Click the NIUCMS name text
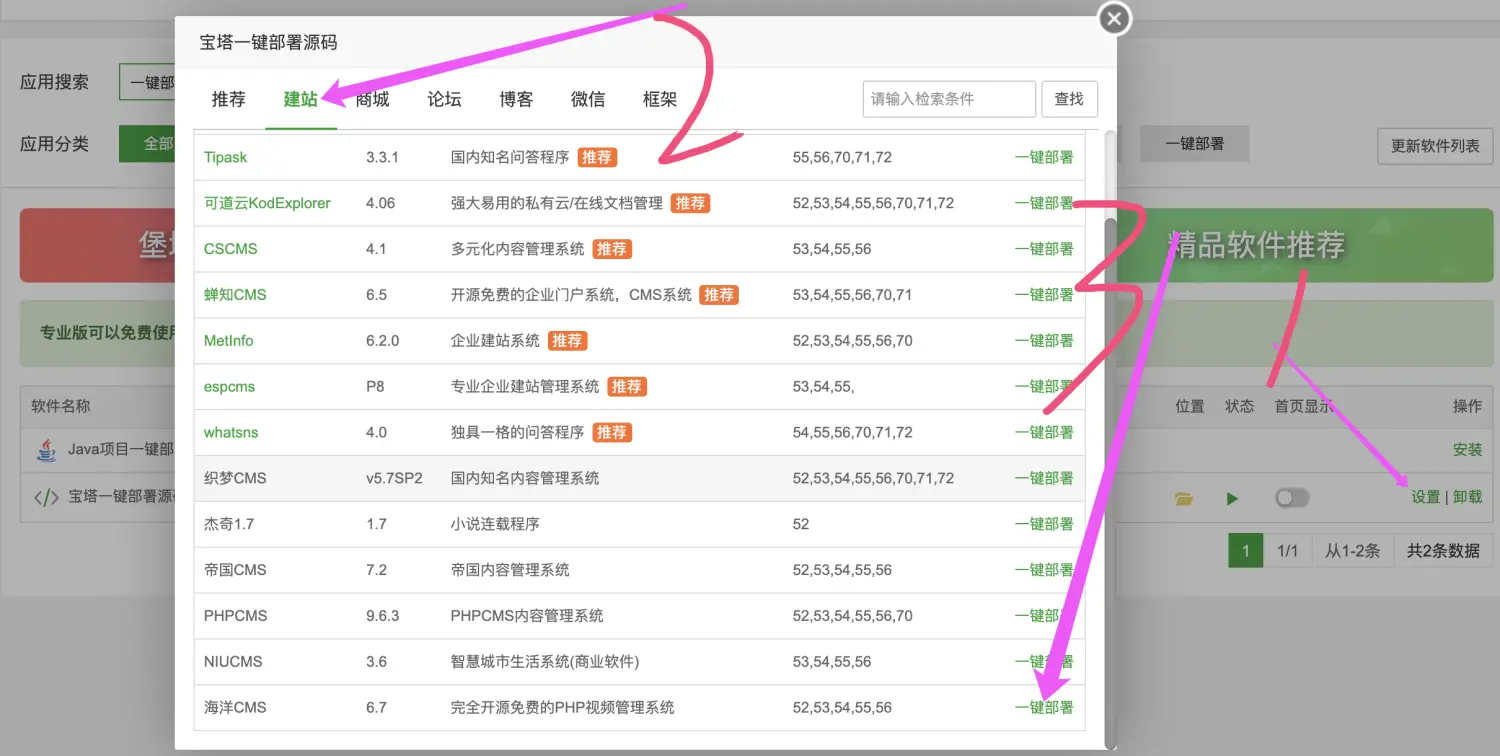The image size is (1500, 756). coord(233,662)
